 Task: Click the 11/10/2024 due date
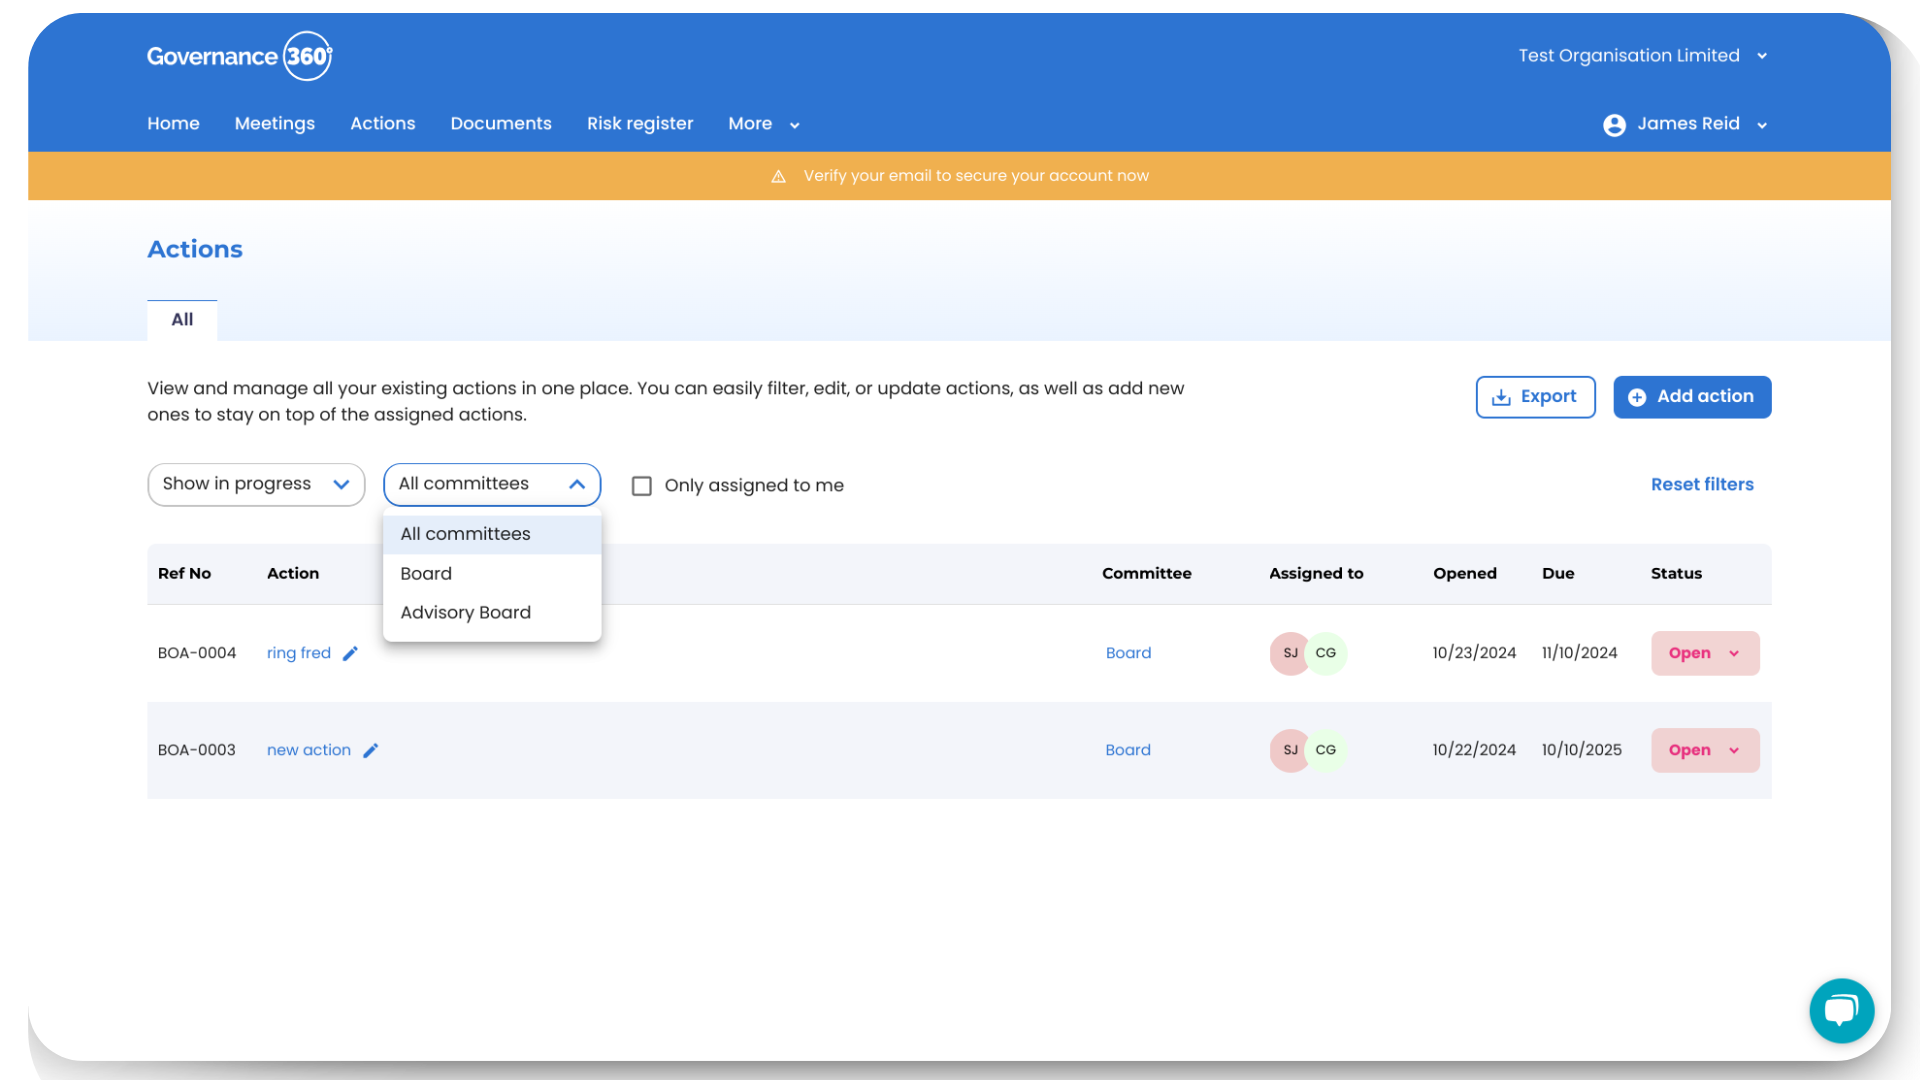tap(1580, 653)
